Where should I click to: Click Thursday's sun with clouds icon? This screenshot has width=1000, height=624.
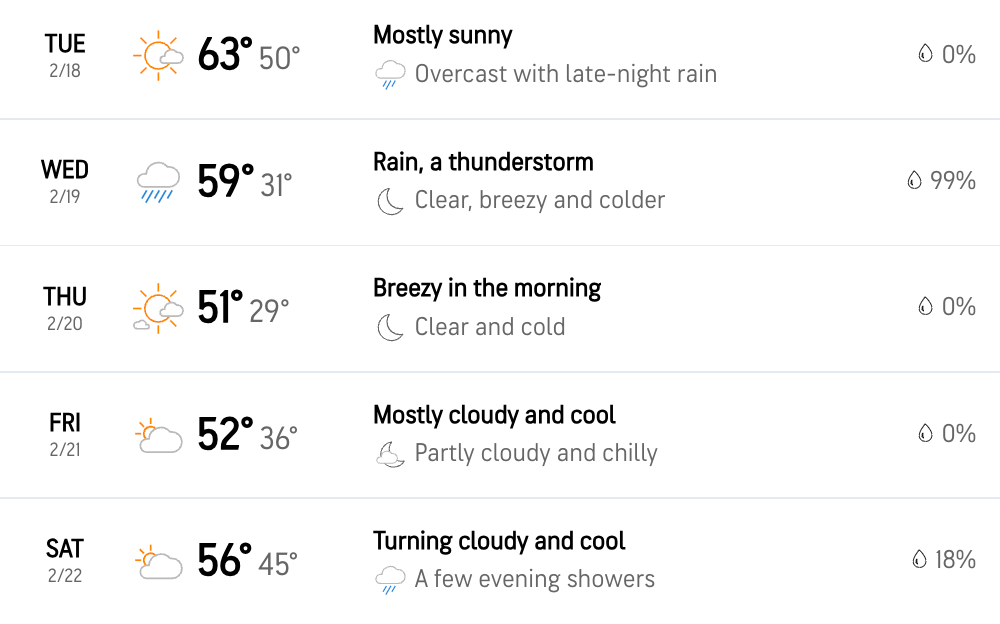158,309
